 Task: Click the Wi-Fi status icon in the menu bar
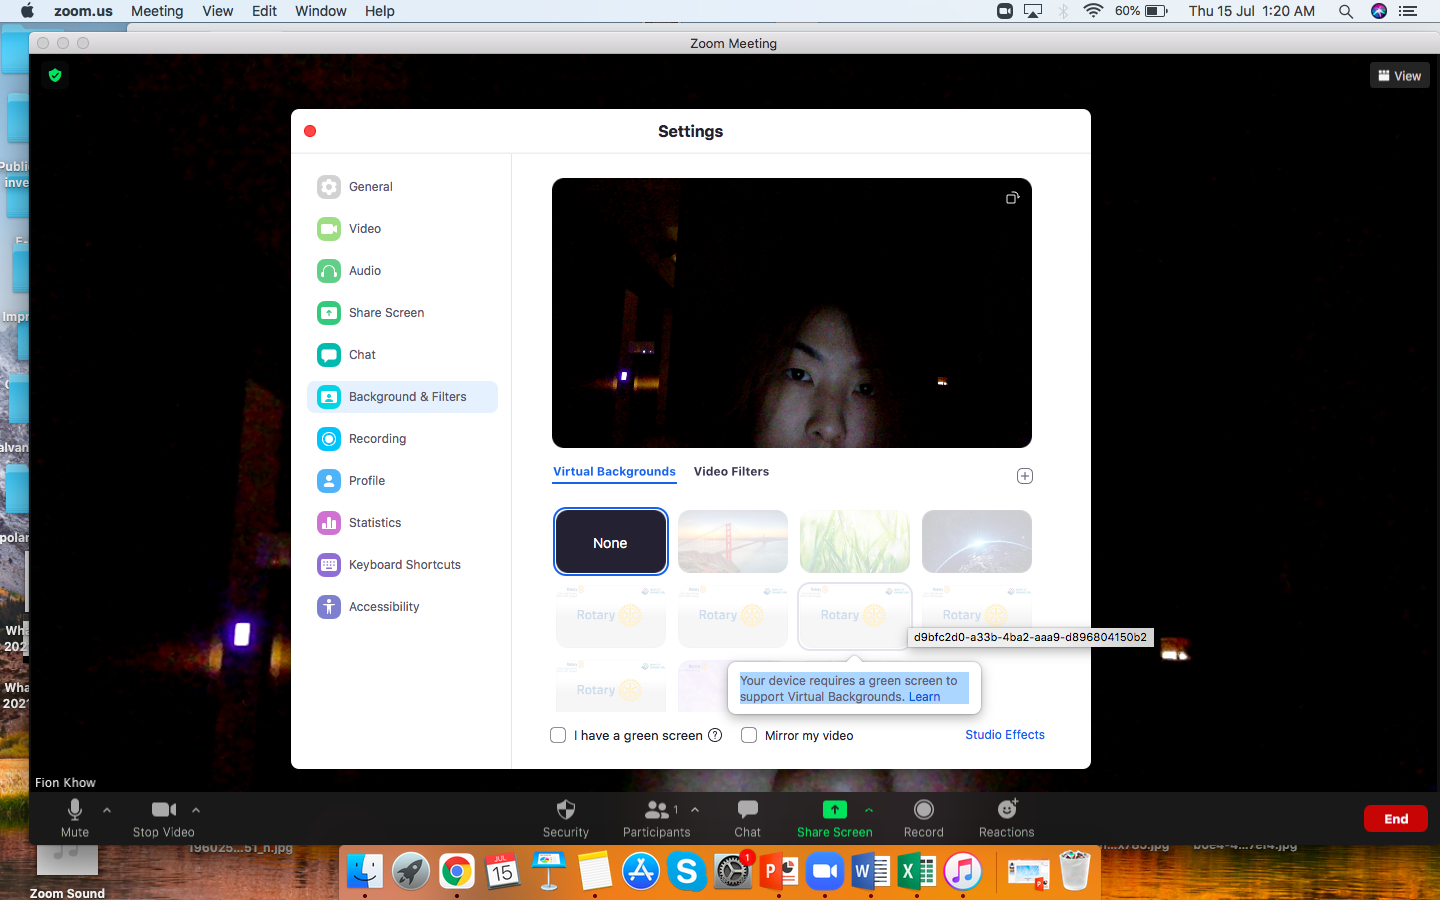tap(1093, 11)
